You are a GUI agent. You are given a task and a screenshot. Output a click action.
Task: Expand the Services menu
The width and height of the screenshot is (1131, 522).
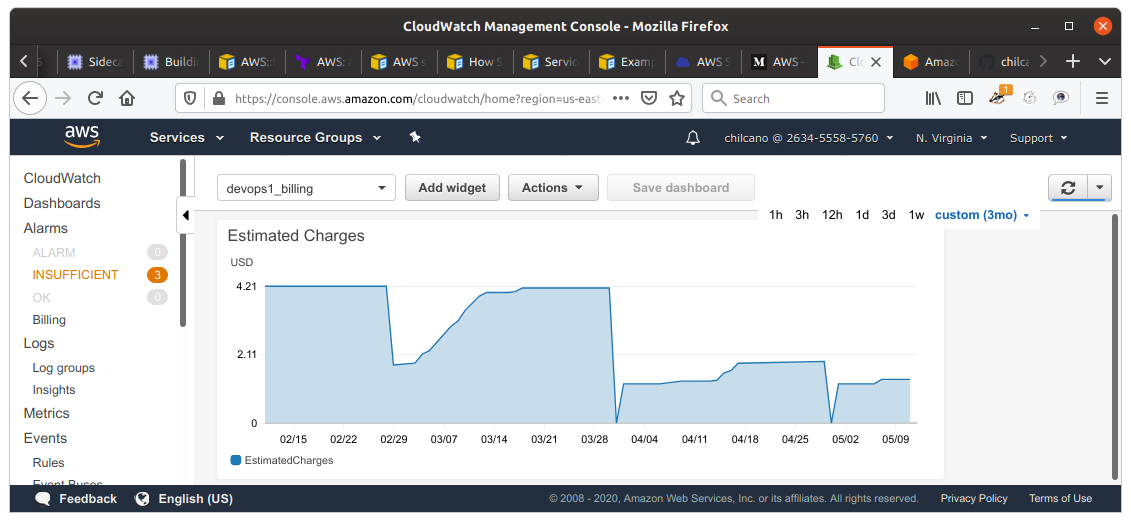click(187, 138)
